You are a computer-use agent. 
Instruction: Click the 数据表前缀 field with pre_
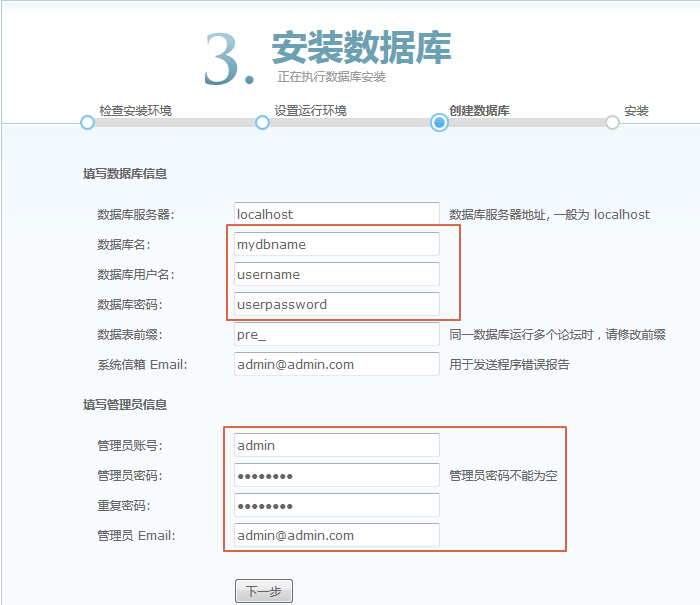[x=337, y=334]
